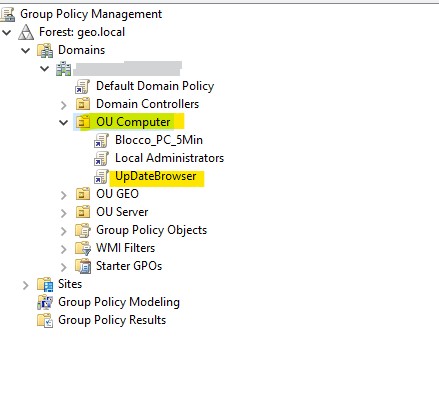Click the Forest geo.local triangle icon

(26, 32)
